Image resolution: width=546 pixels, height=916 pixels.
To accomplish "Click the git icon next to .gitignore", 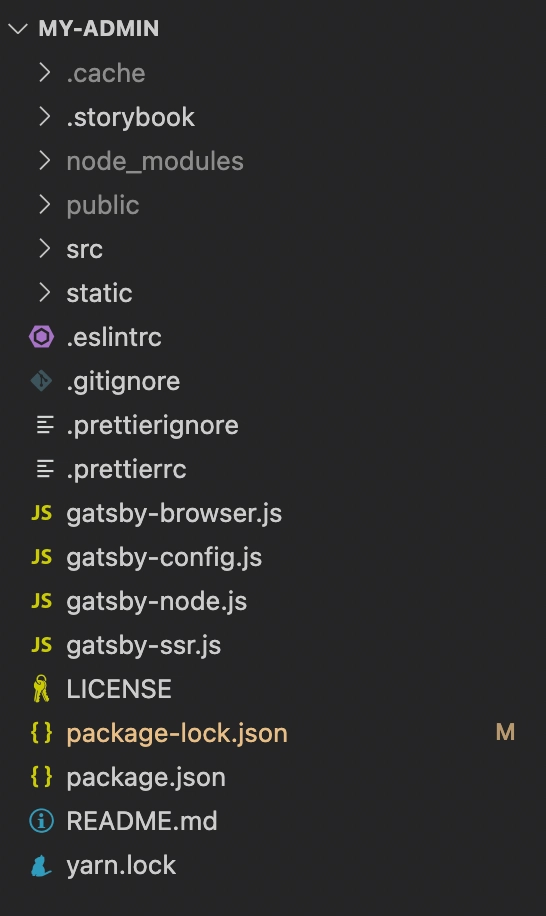I will tap(41, 381).
